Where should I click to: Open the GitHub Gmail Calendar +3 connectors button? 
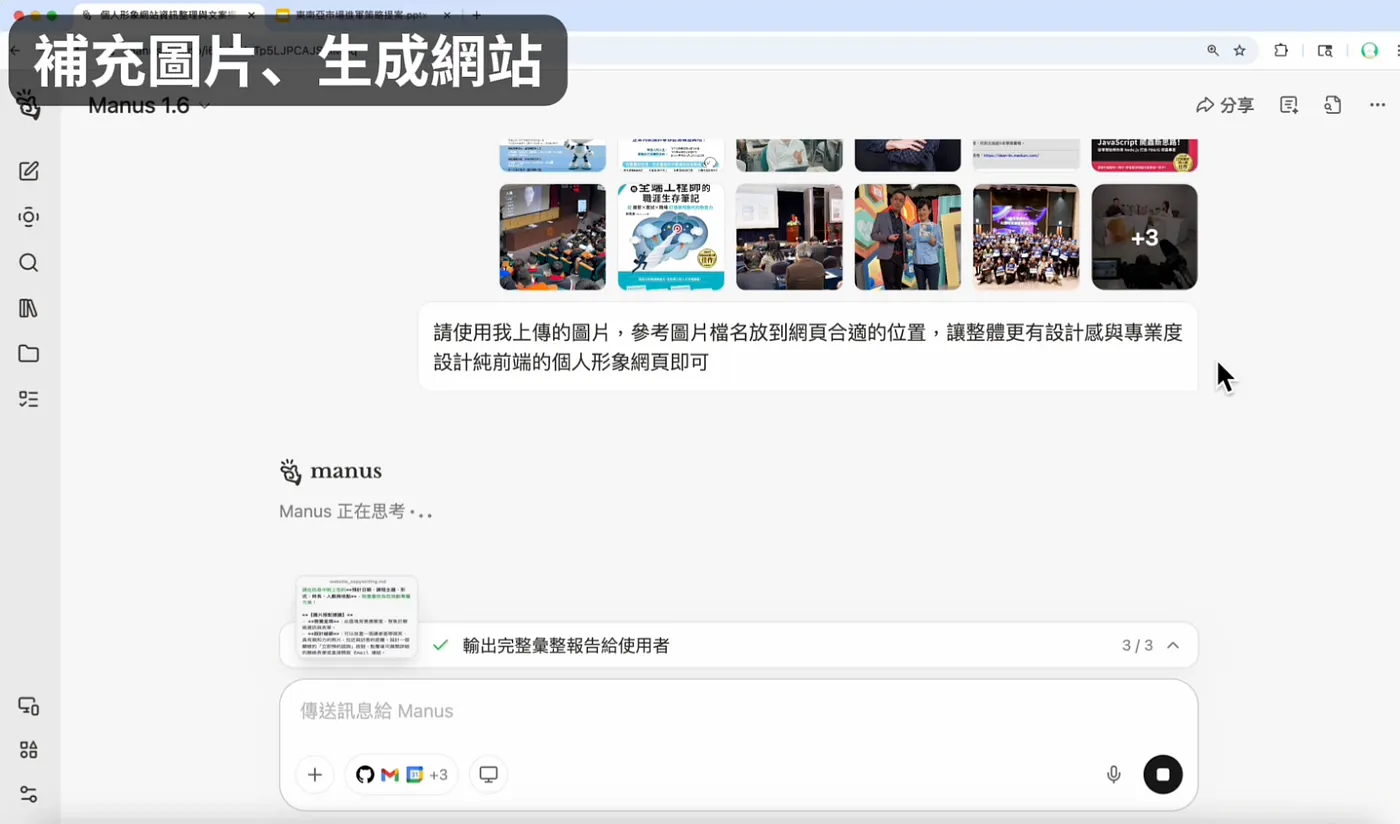point(401,775)
